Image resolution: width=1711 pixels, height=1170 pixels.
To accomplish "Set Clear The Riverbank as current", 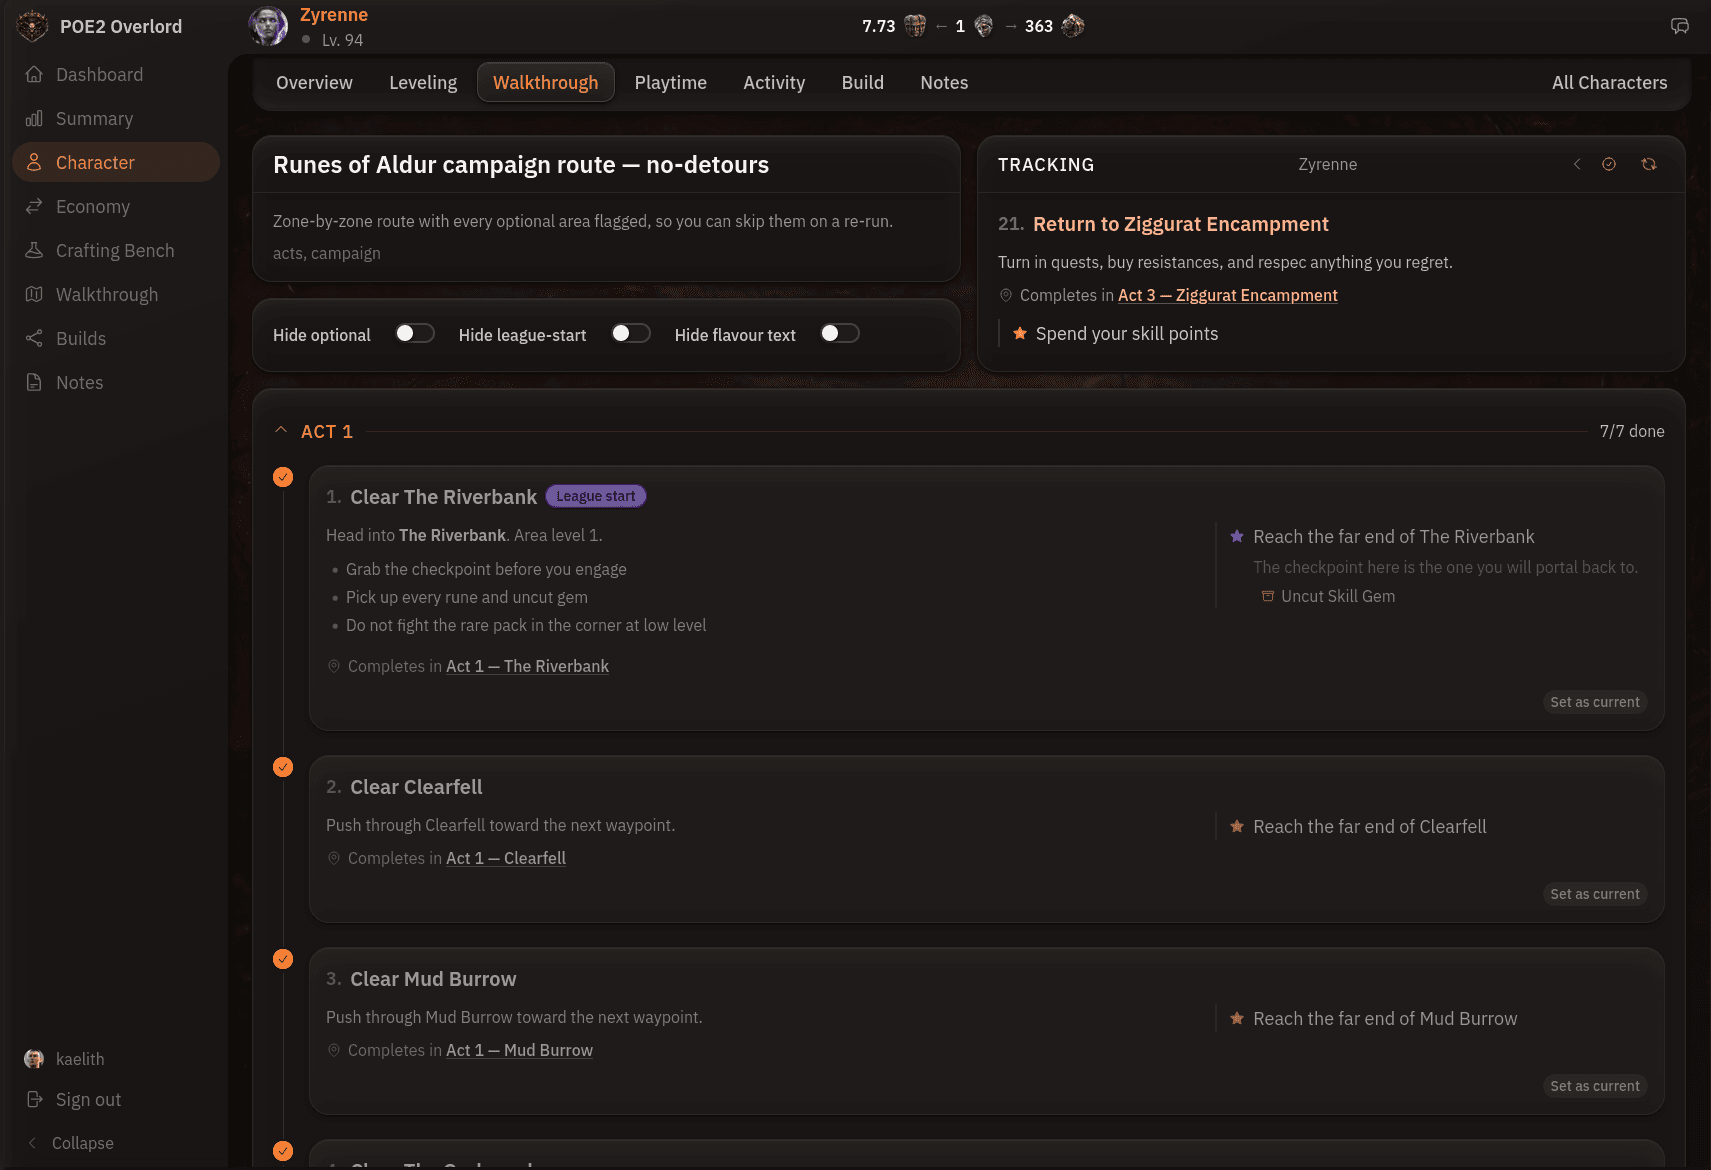I will tap(1595, 702).
